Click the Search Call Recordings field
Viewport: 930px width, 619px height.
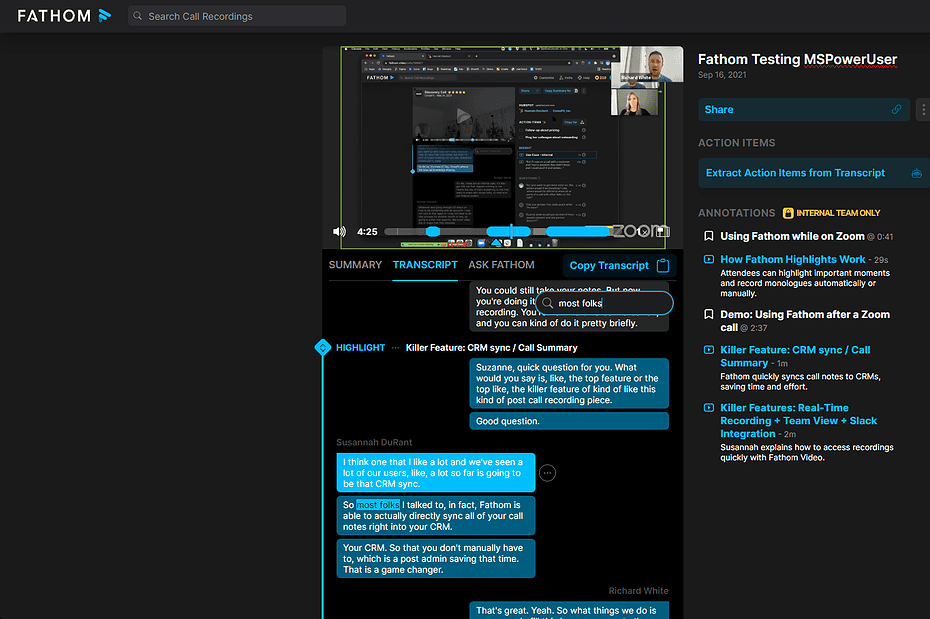click(237, 16)
